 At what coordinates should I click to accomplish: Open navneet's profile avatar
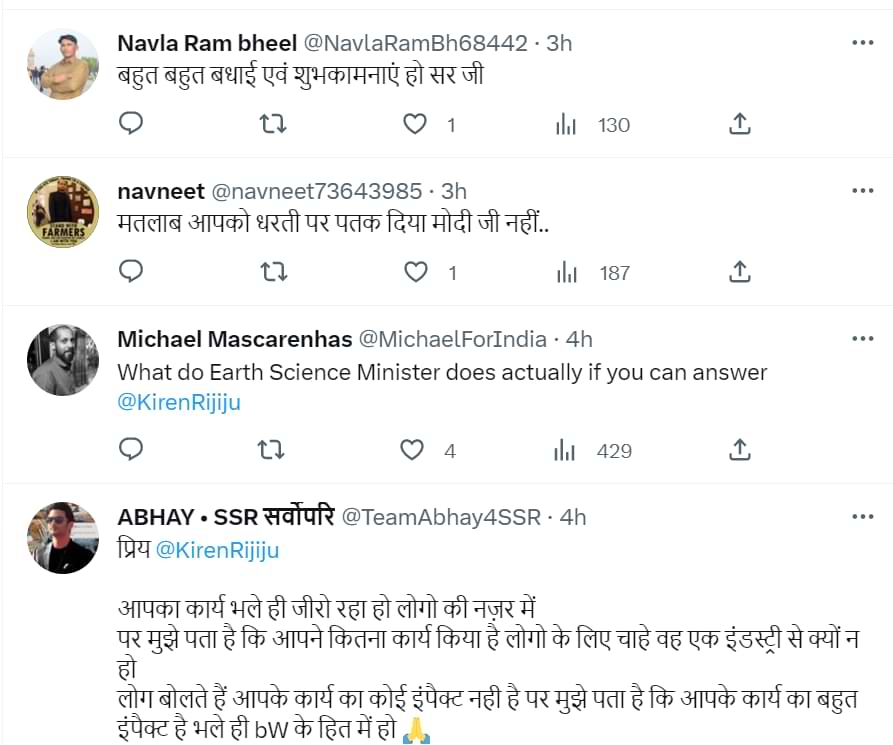pos(62,212)
